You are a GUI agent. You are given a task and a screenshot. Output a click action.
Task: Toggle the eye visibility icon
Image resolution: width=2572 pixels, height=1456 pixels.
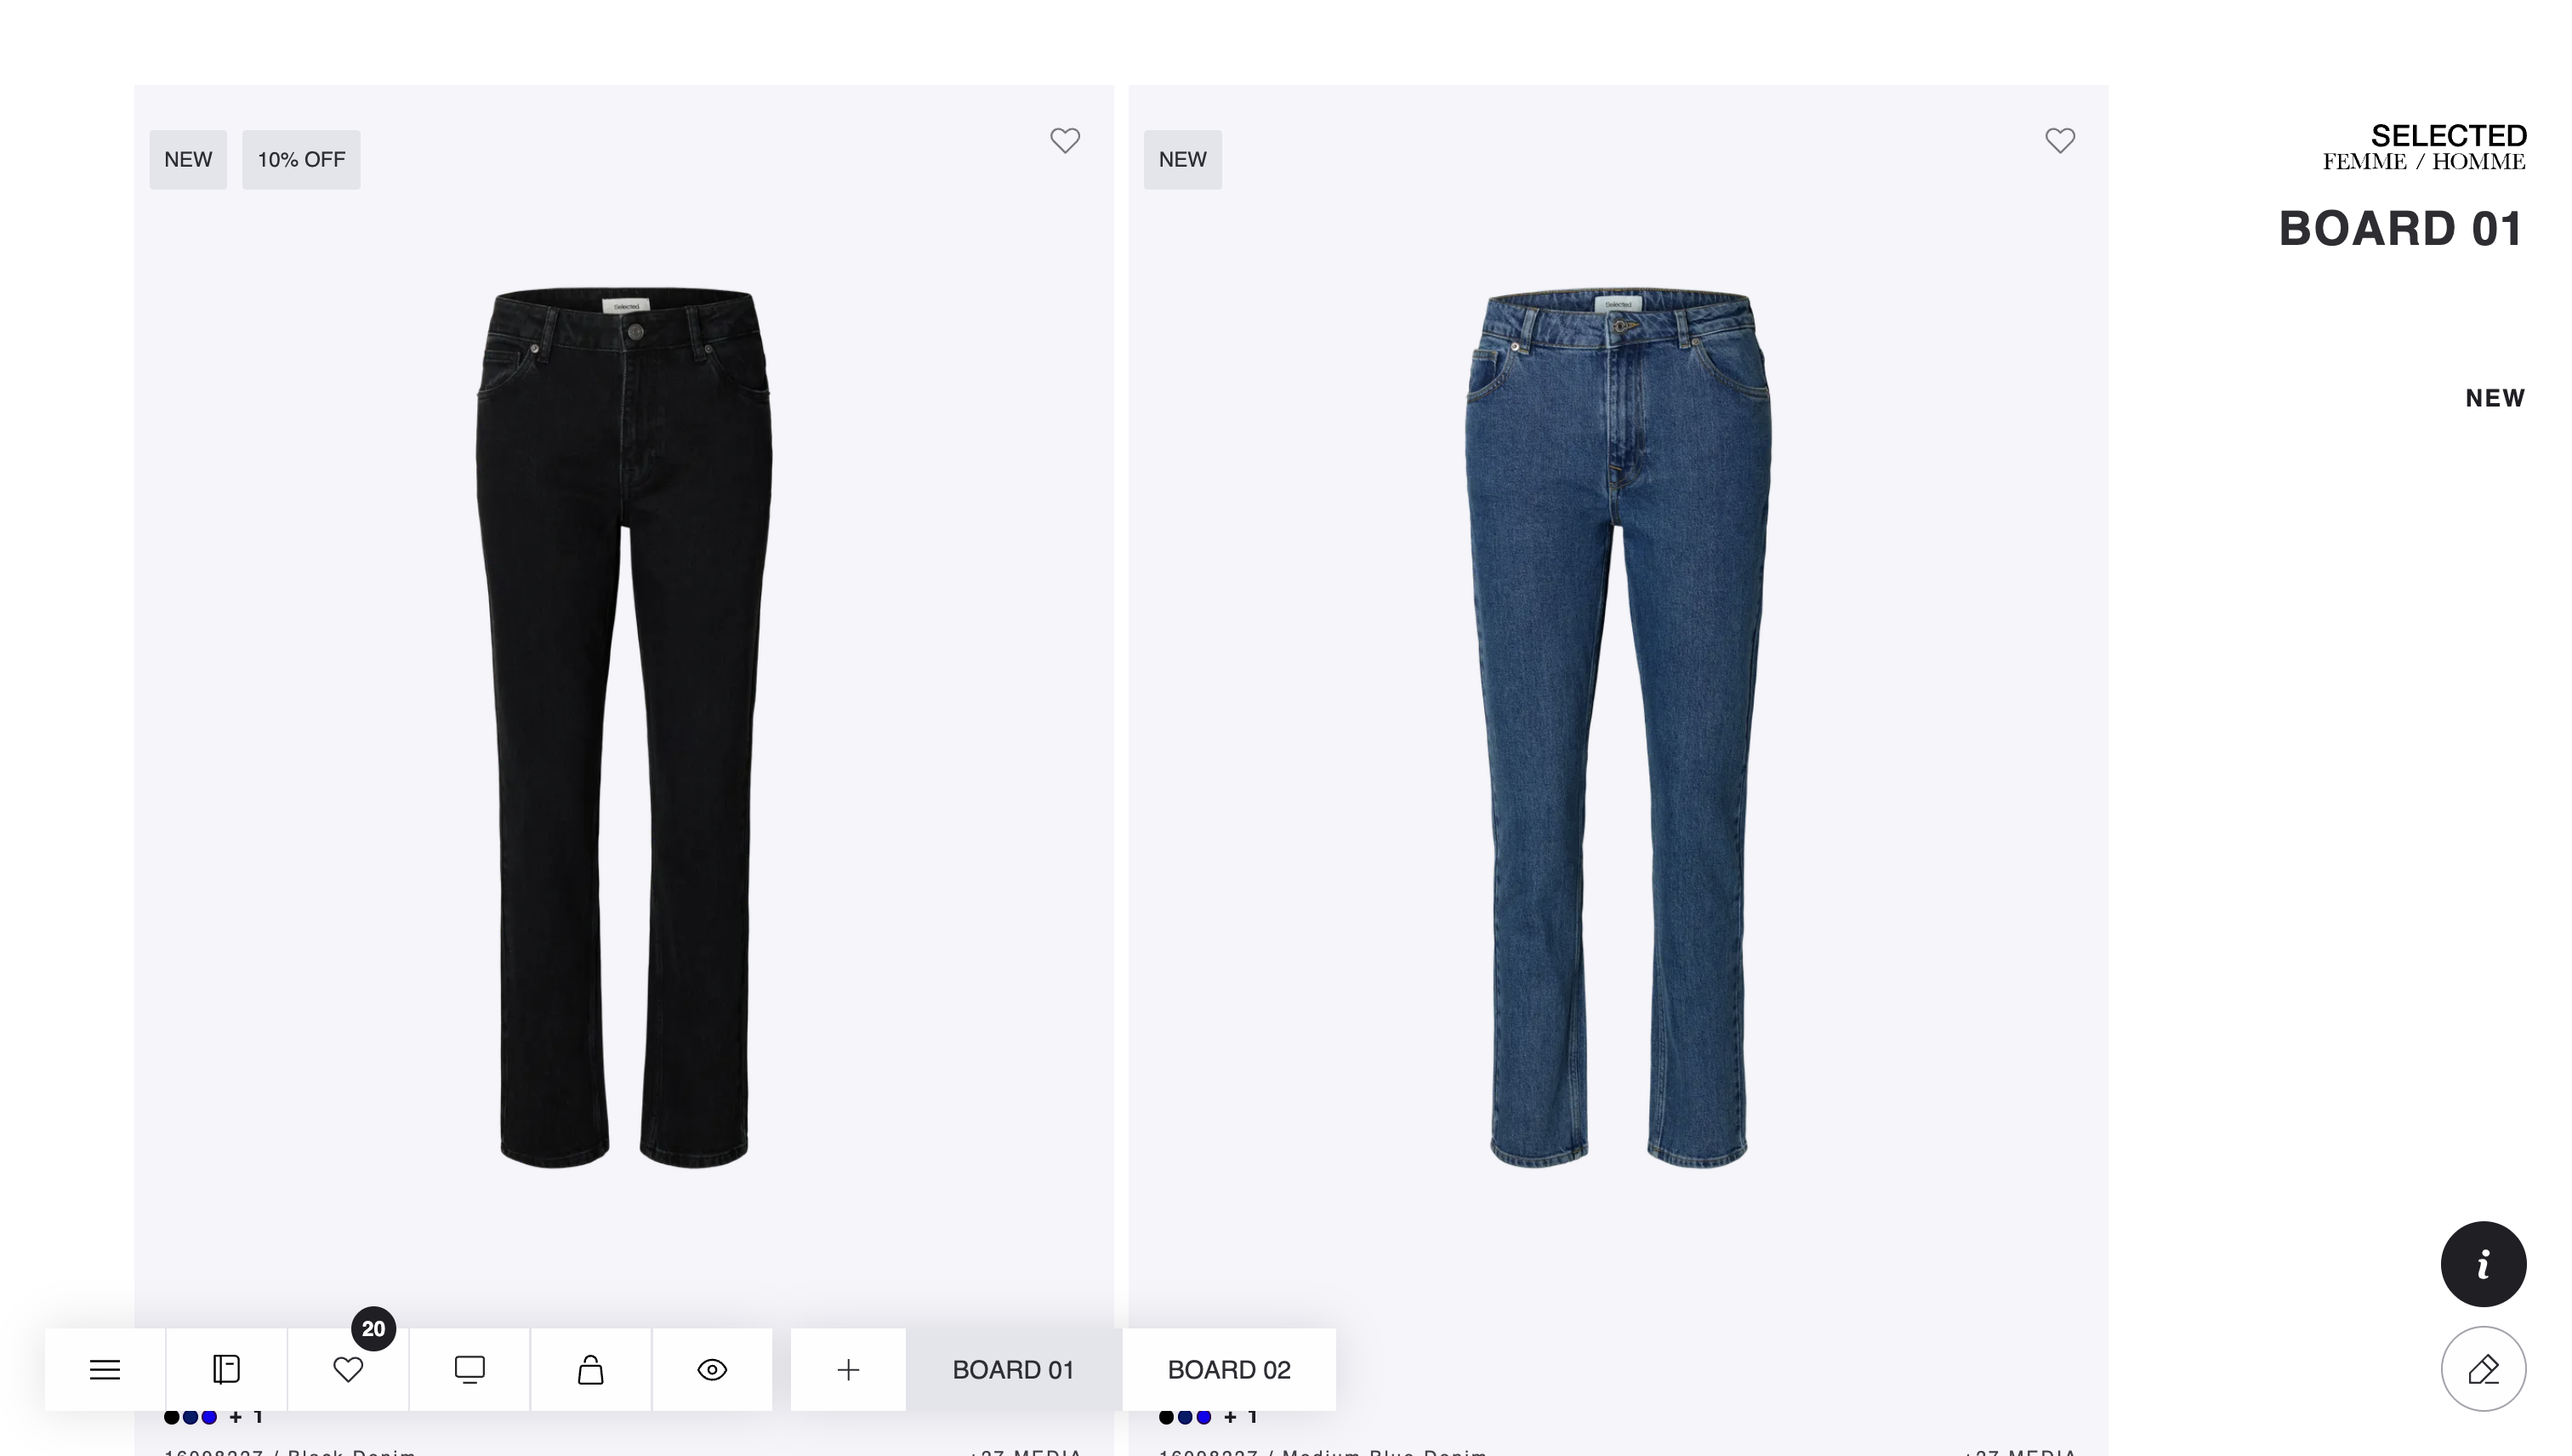coord(712,1369)
